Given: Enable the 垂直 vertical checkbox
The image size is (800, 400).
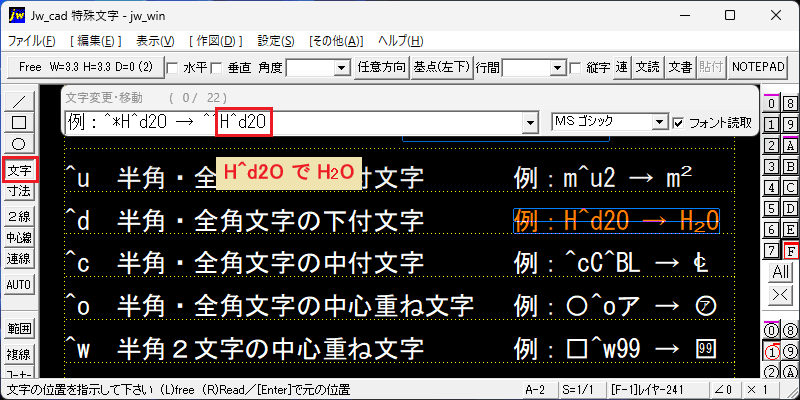Looking at the screenshot, I should coord(217,67).
